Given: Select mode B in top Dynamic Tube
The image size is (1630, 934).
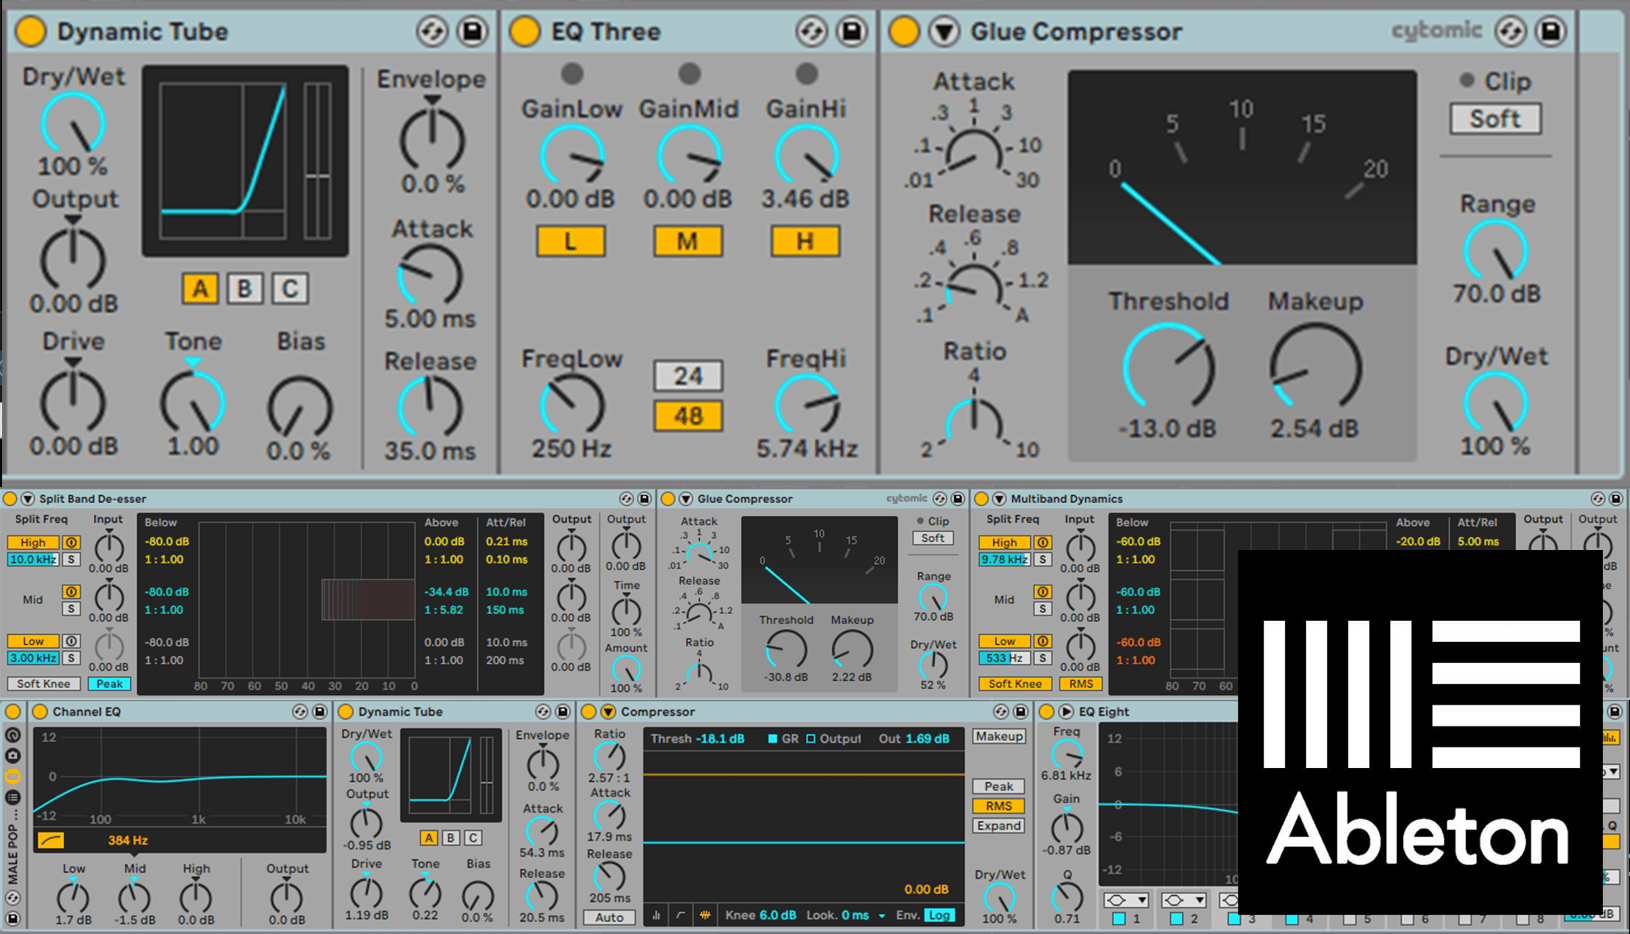Looking at the screenshot, I should tap(244, 289).
